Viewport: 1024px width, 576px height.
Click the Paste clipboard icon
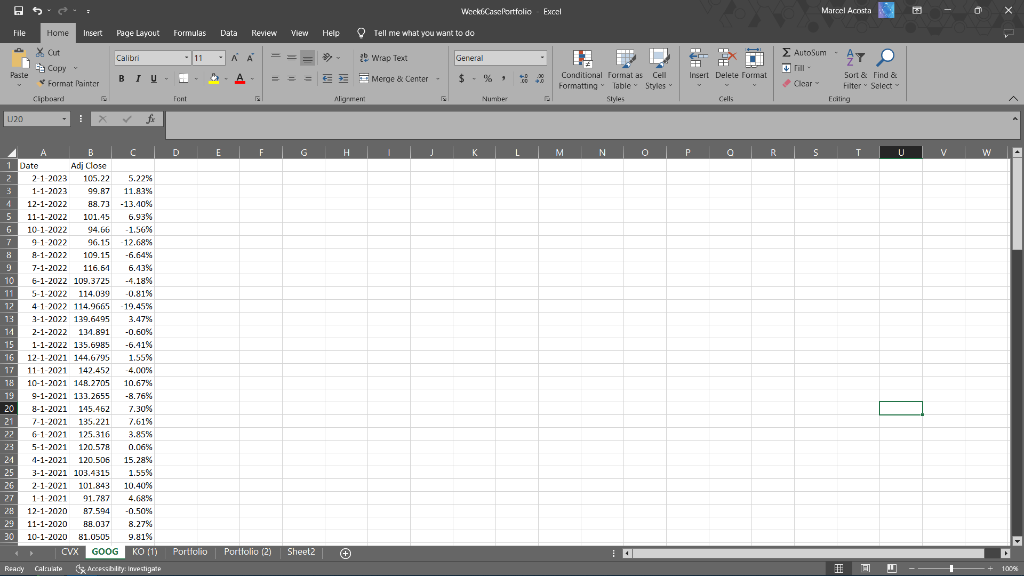[x=20, y=59]
